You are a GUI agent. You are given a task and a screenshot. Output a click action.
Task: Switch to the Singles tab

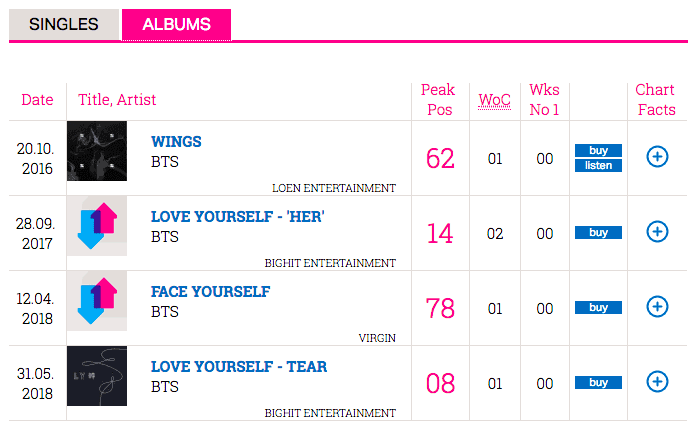(x=64, y=24)
